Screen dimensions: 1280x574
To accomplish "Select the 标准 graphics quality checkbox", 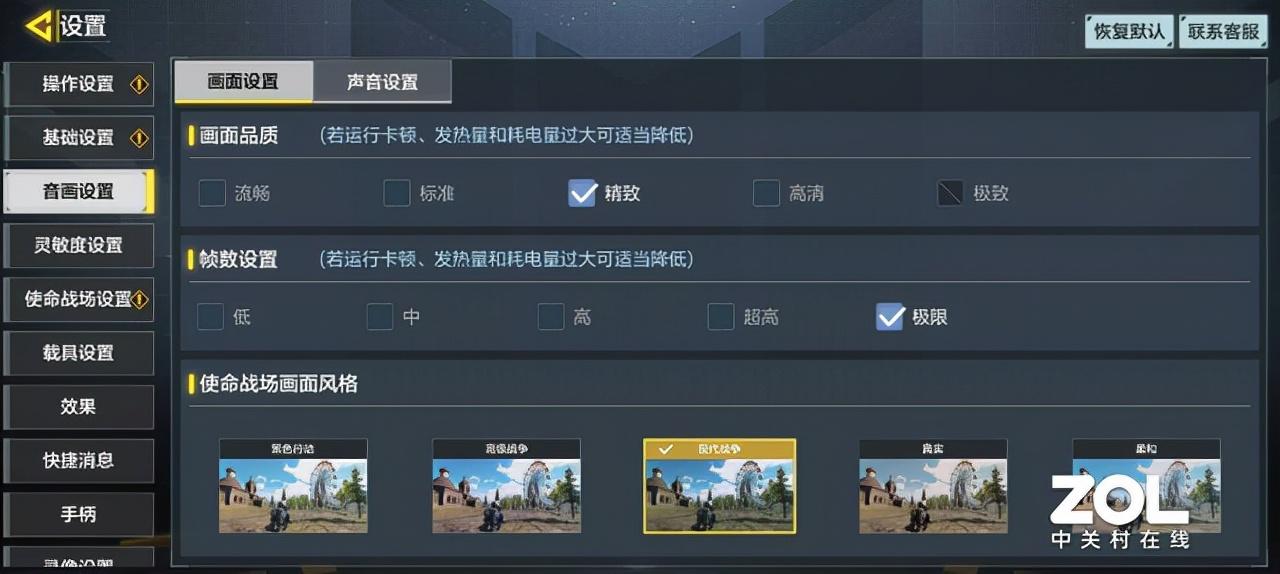I will pyautogui.click(x=397, y=193).
